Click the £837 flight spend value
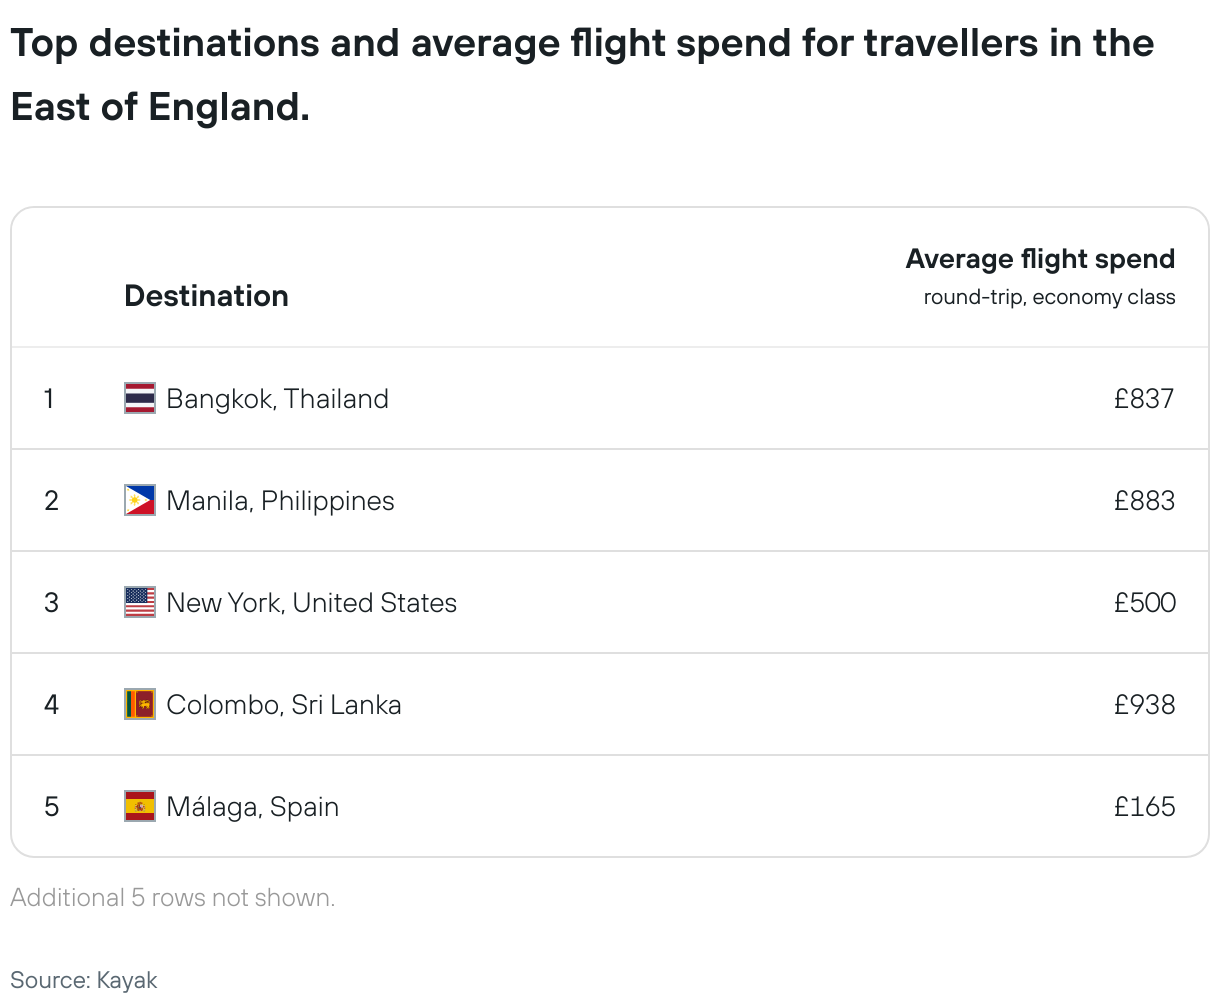 click(x=1144, y=398)
